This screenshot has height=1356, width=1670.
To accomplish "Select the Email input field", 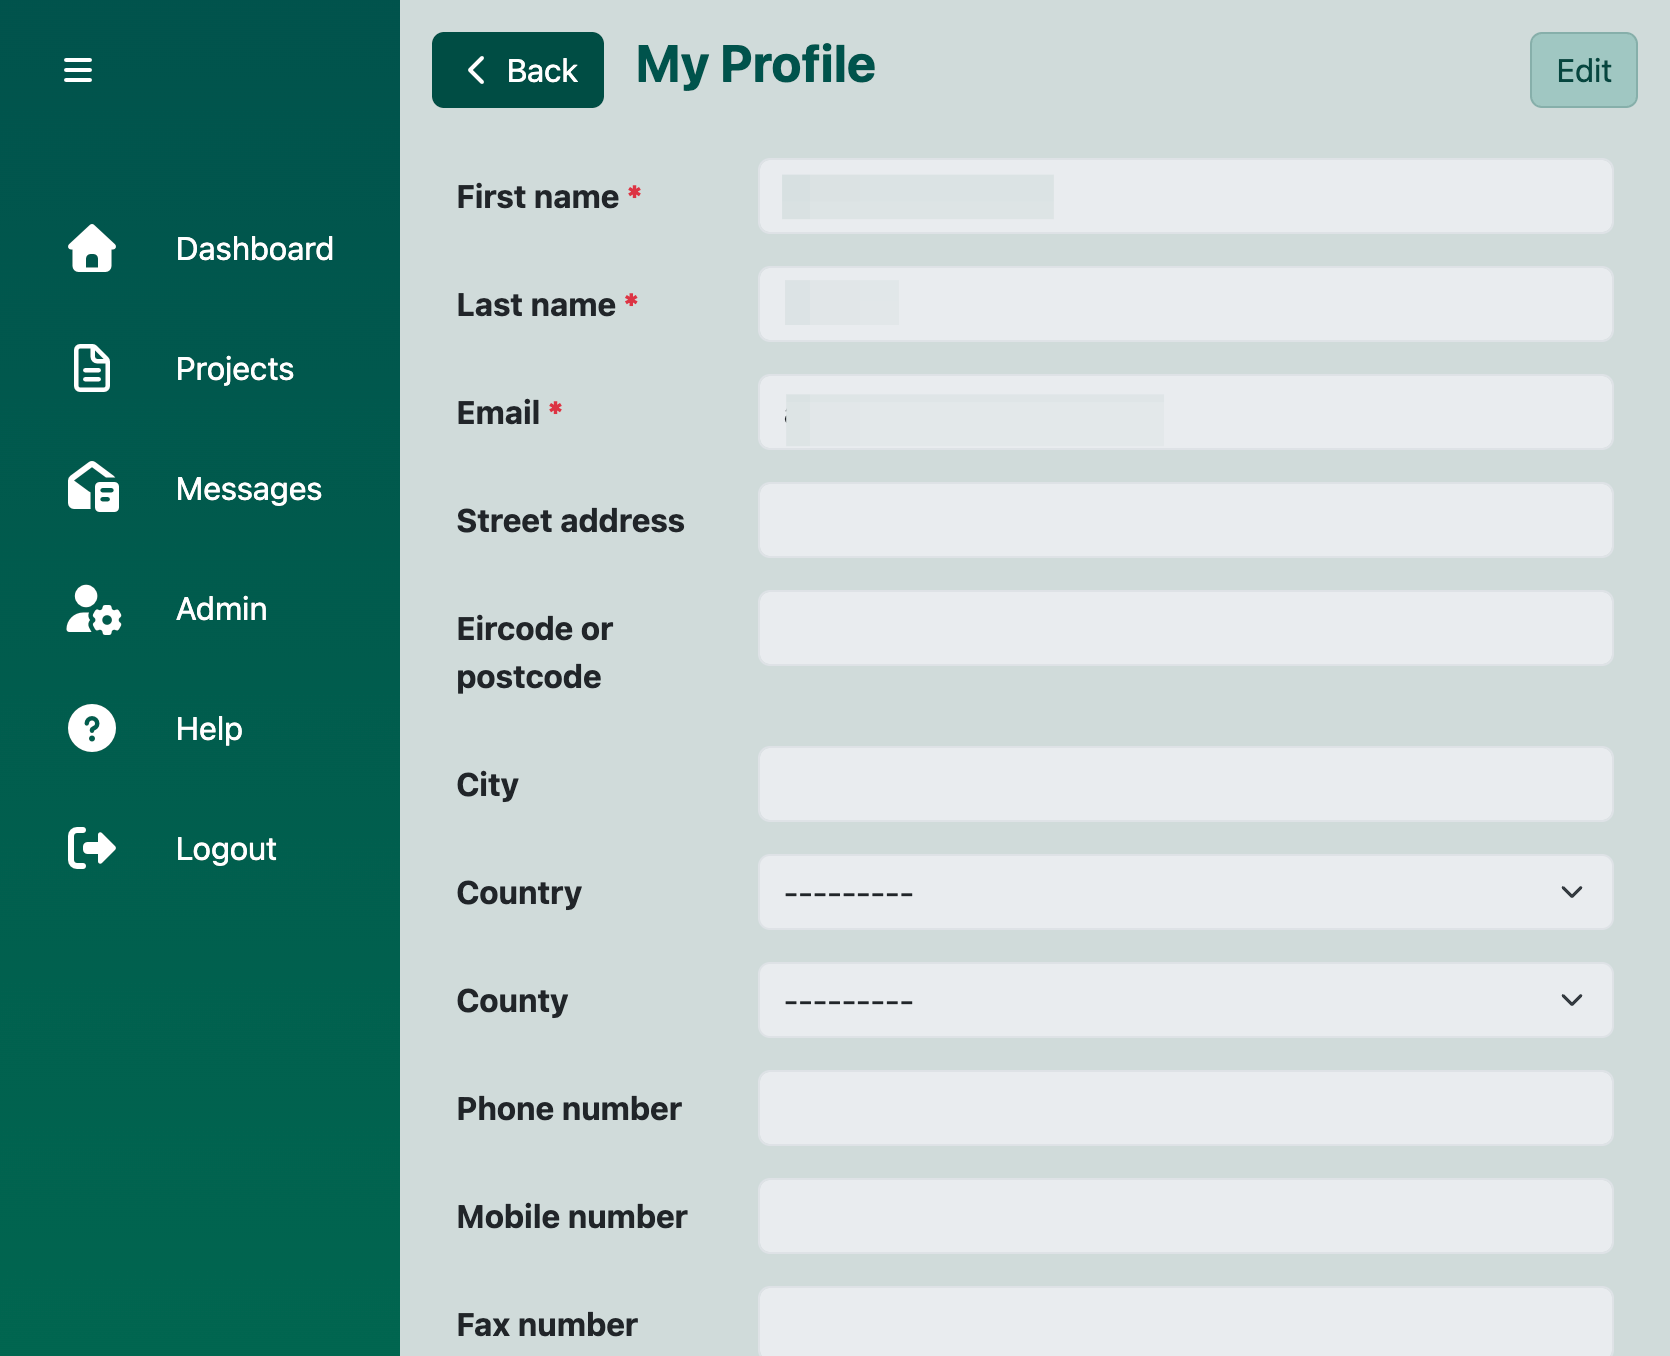I will pyautogui.click(x=1186, y=412).
